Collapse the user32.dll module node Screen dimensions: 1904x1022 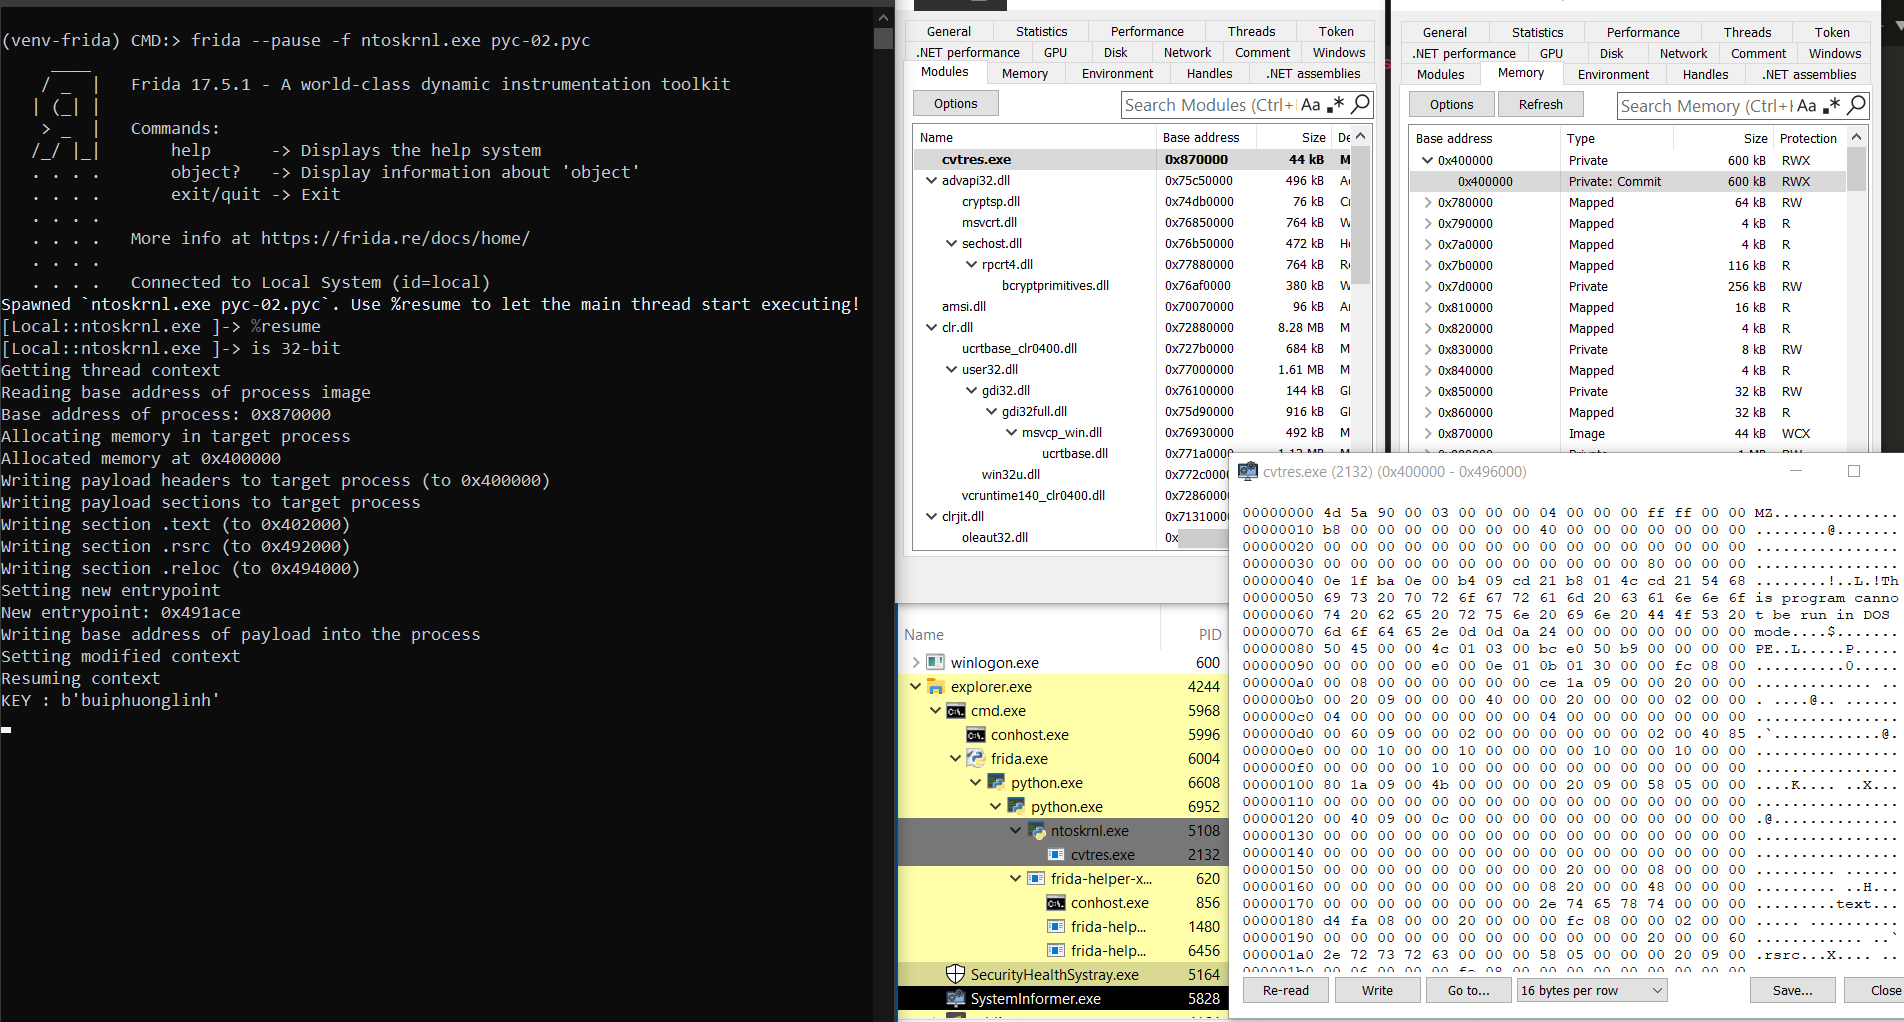951,369
